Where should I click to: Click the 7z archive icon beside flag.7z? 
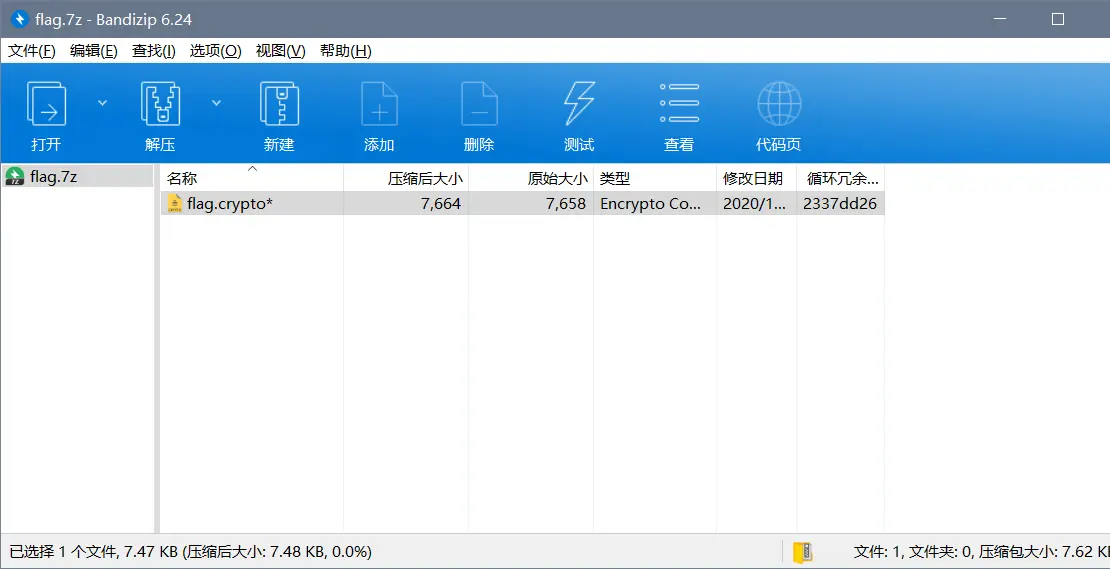tap(15, 177)
